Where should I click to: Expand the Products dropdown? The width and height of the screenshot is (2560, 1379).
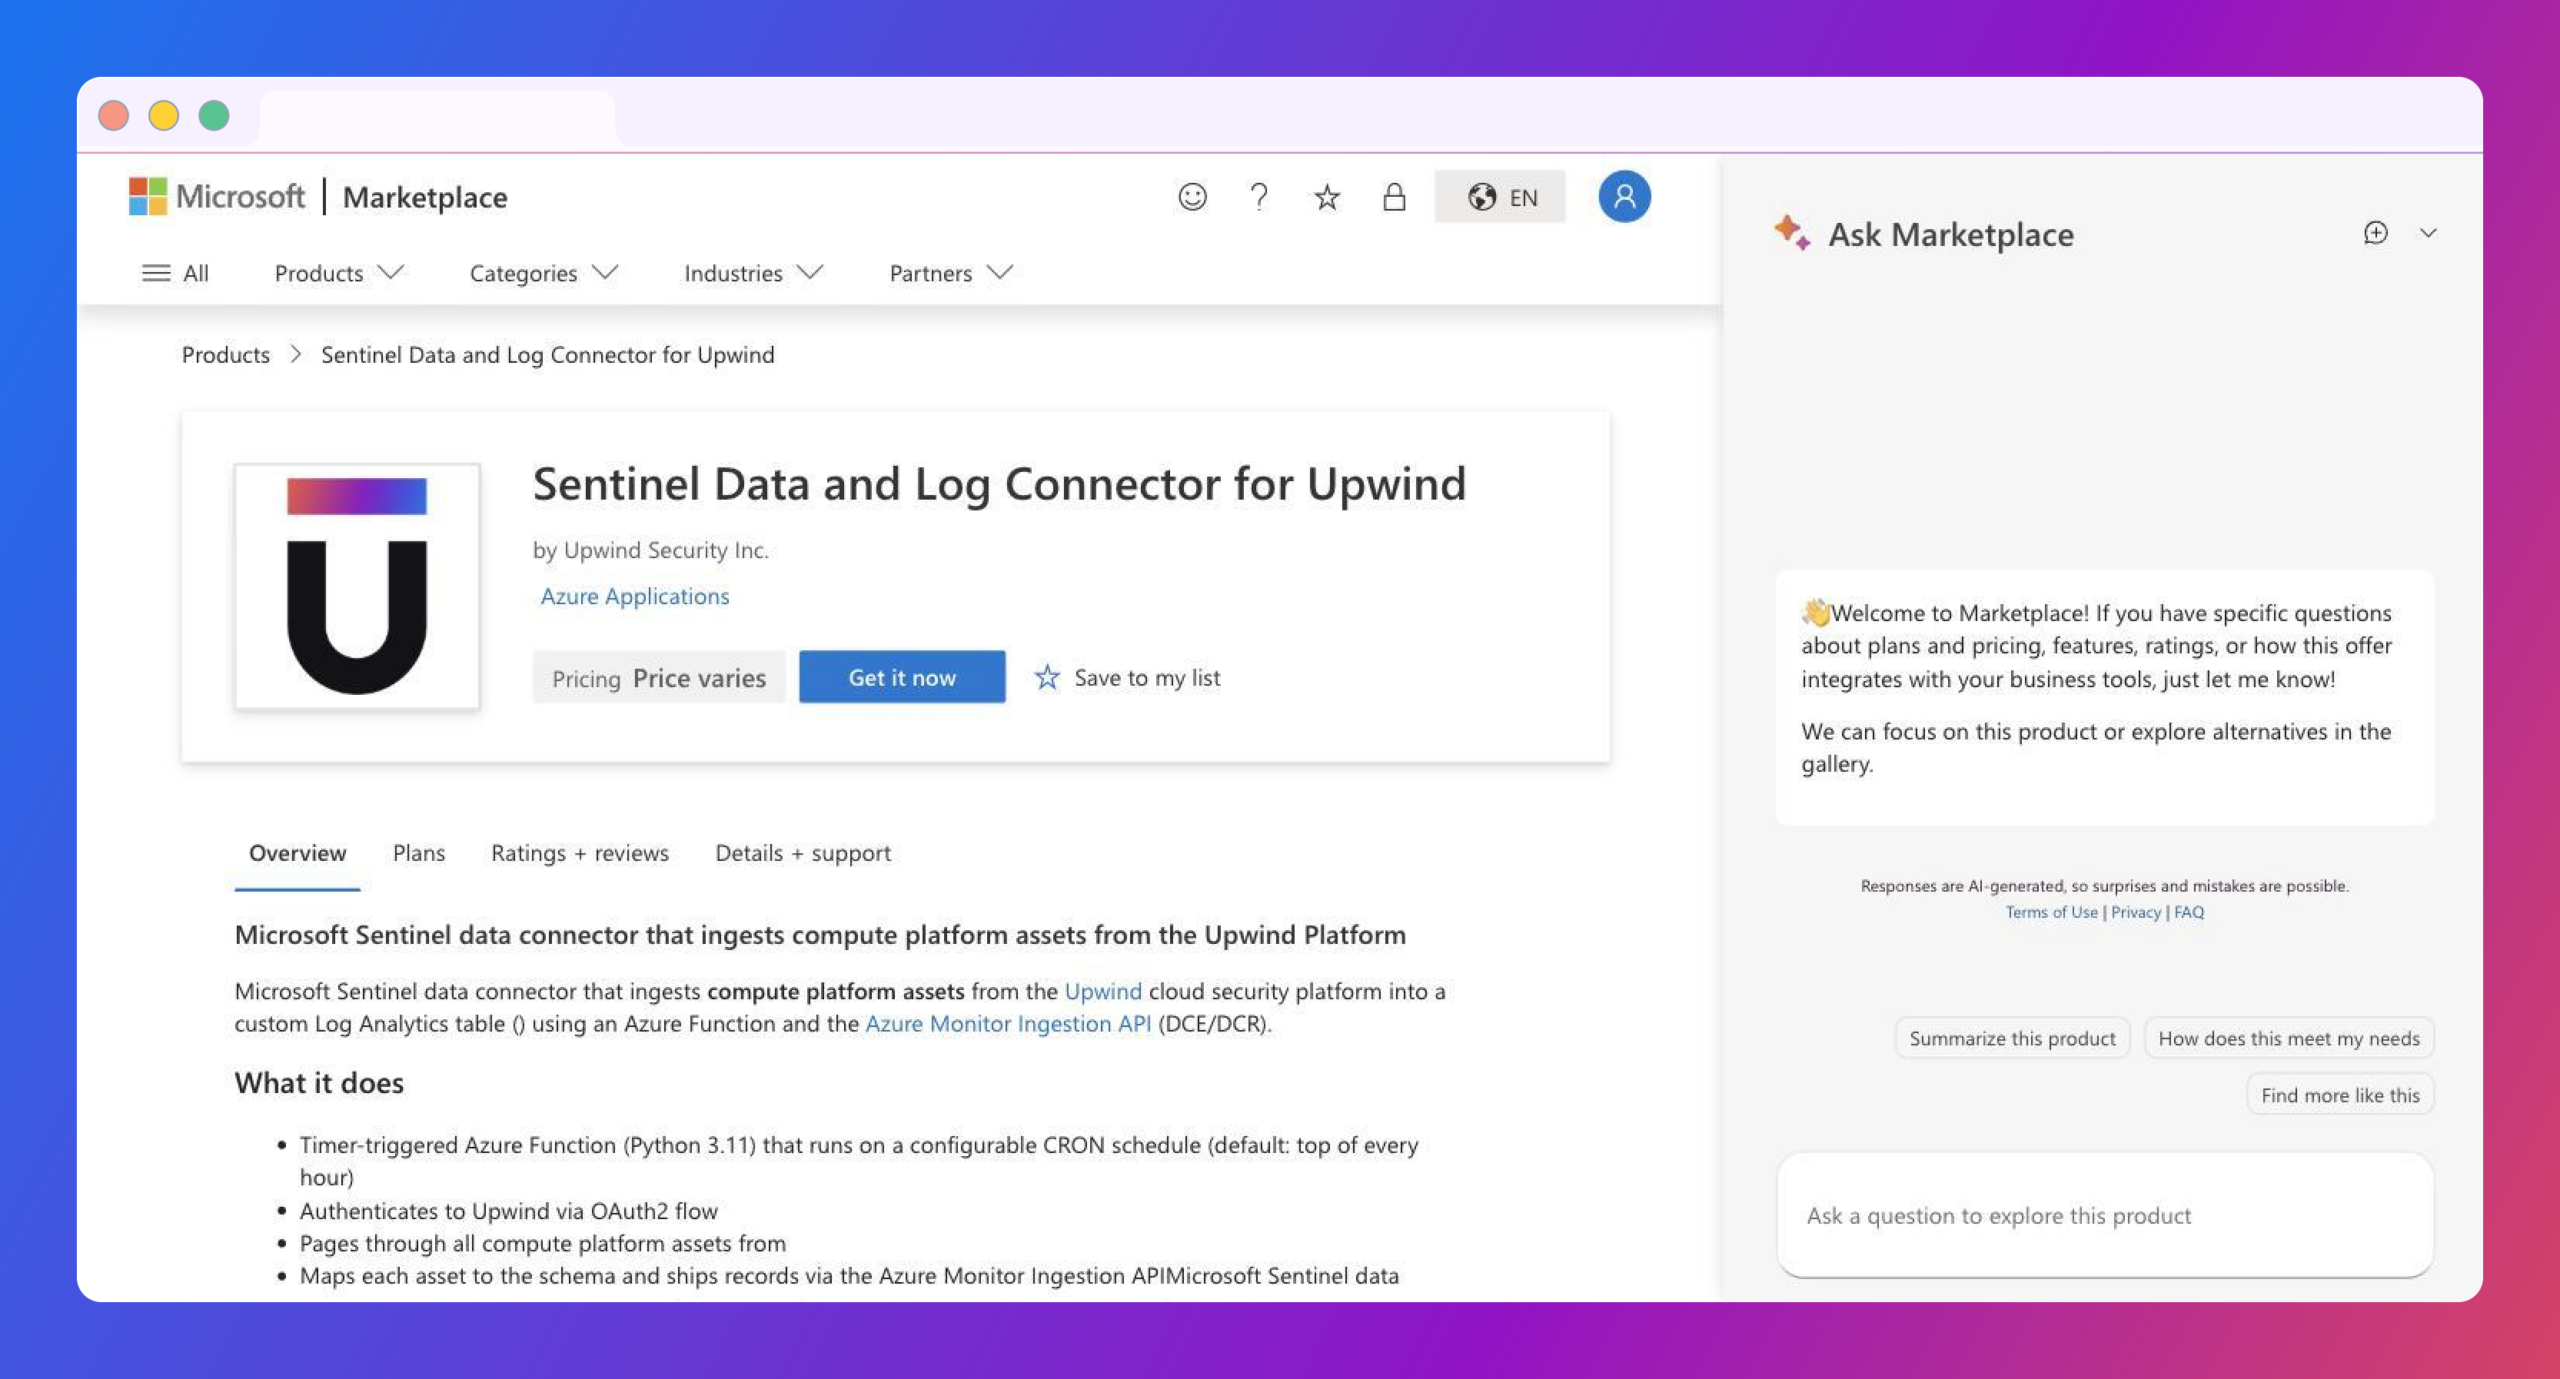pyautogui.click(x=339, y=273)
